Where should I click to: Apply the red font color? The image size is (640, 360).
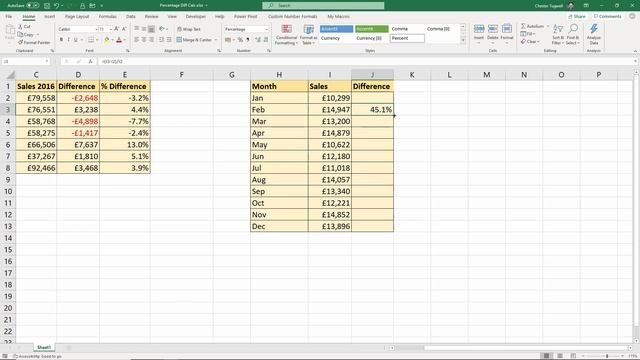pyautogui.click(x=119, y=40)
